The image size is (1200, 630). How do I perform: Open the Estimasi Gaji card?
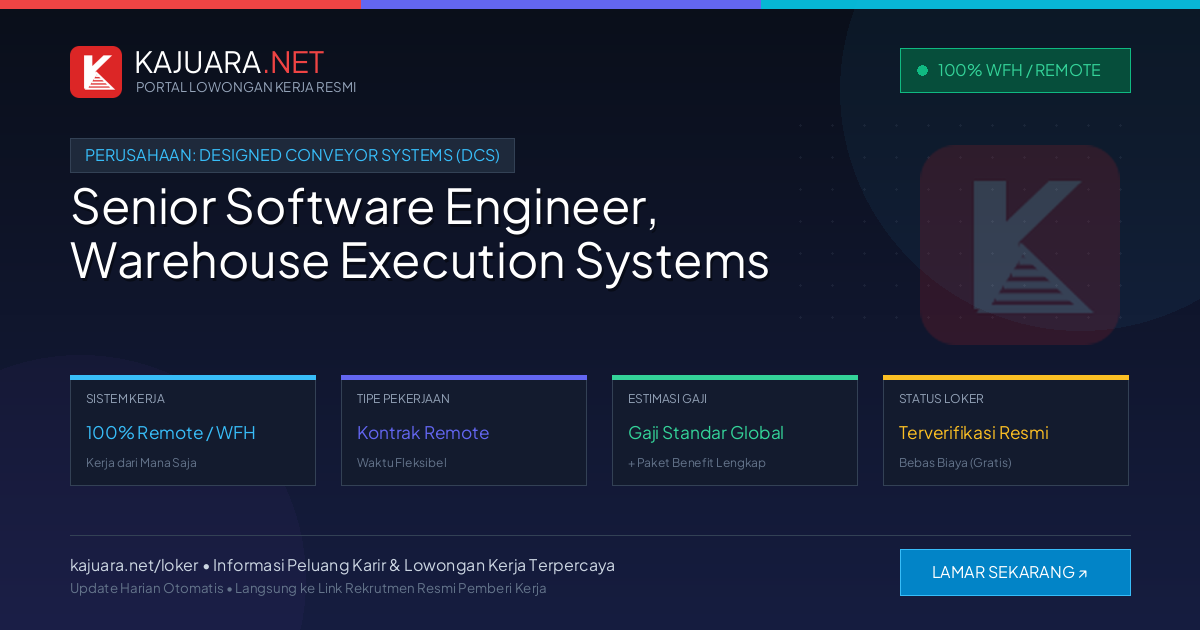735,431
